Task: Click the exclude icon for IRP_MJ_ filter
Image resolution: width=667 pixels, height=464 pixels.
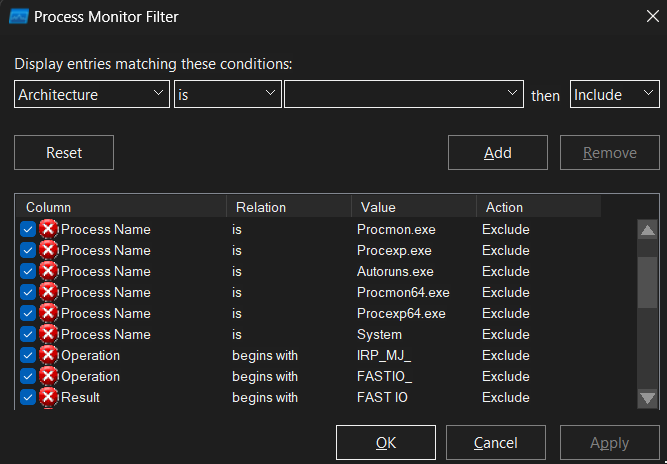Action: coord(48,355)
